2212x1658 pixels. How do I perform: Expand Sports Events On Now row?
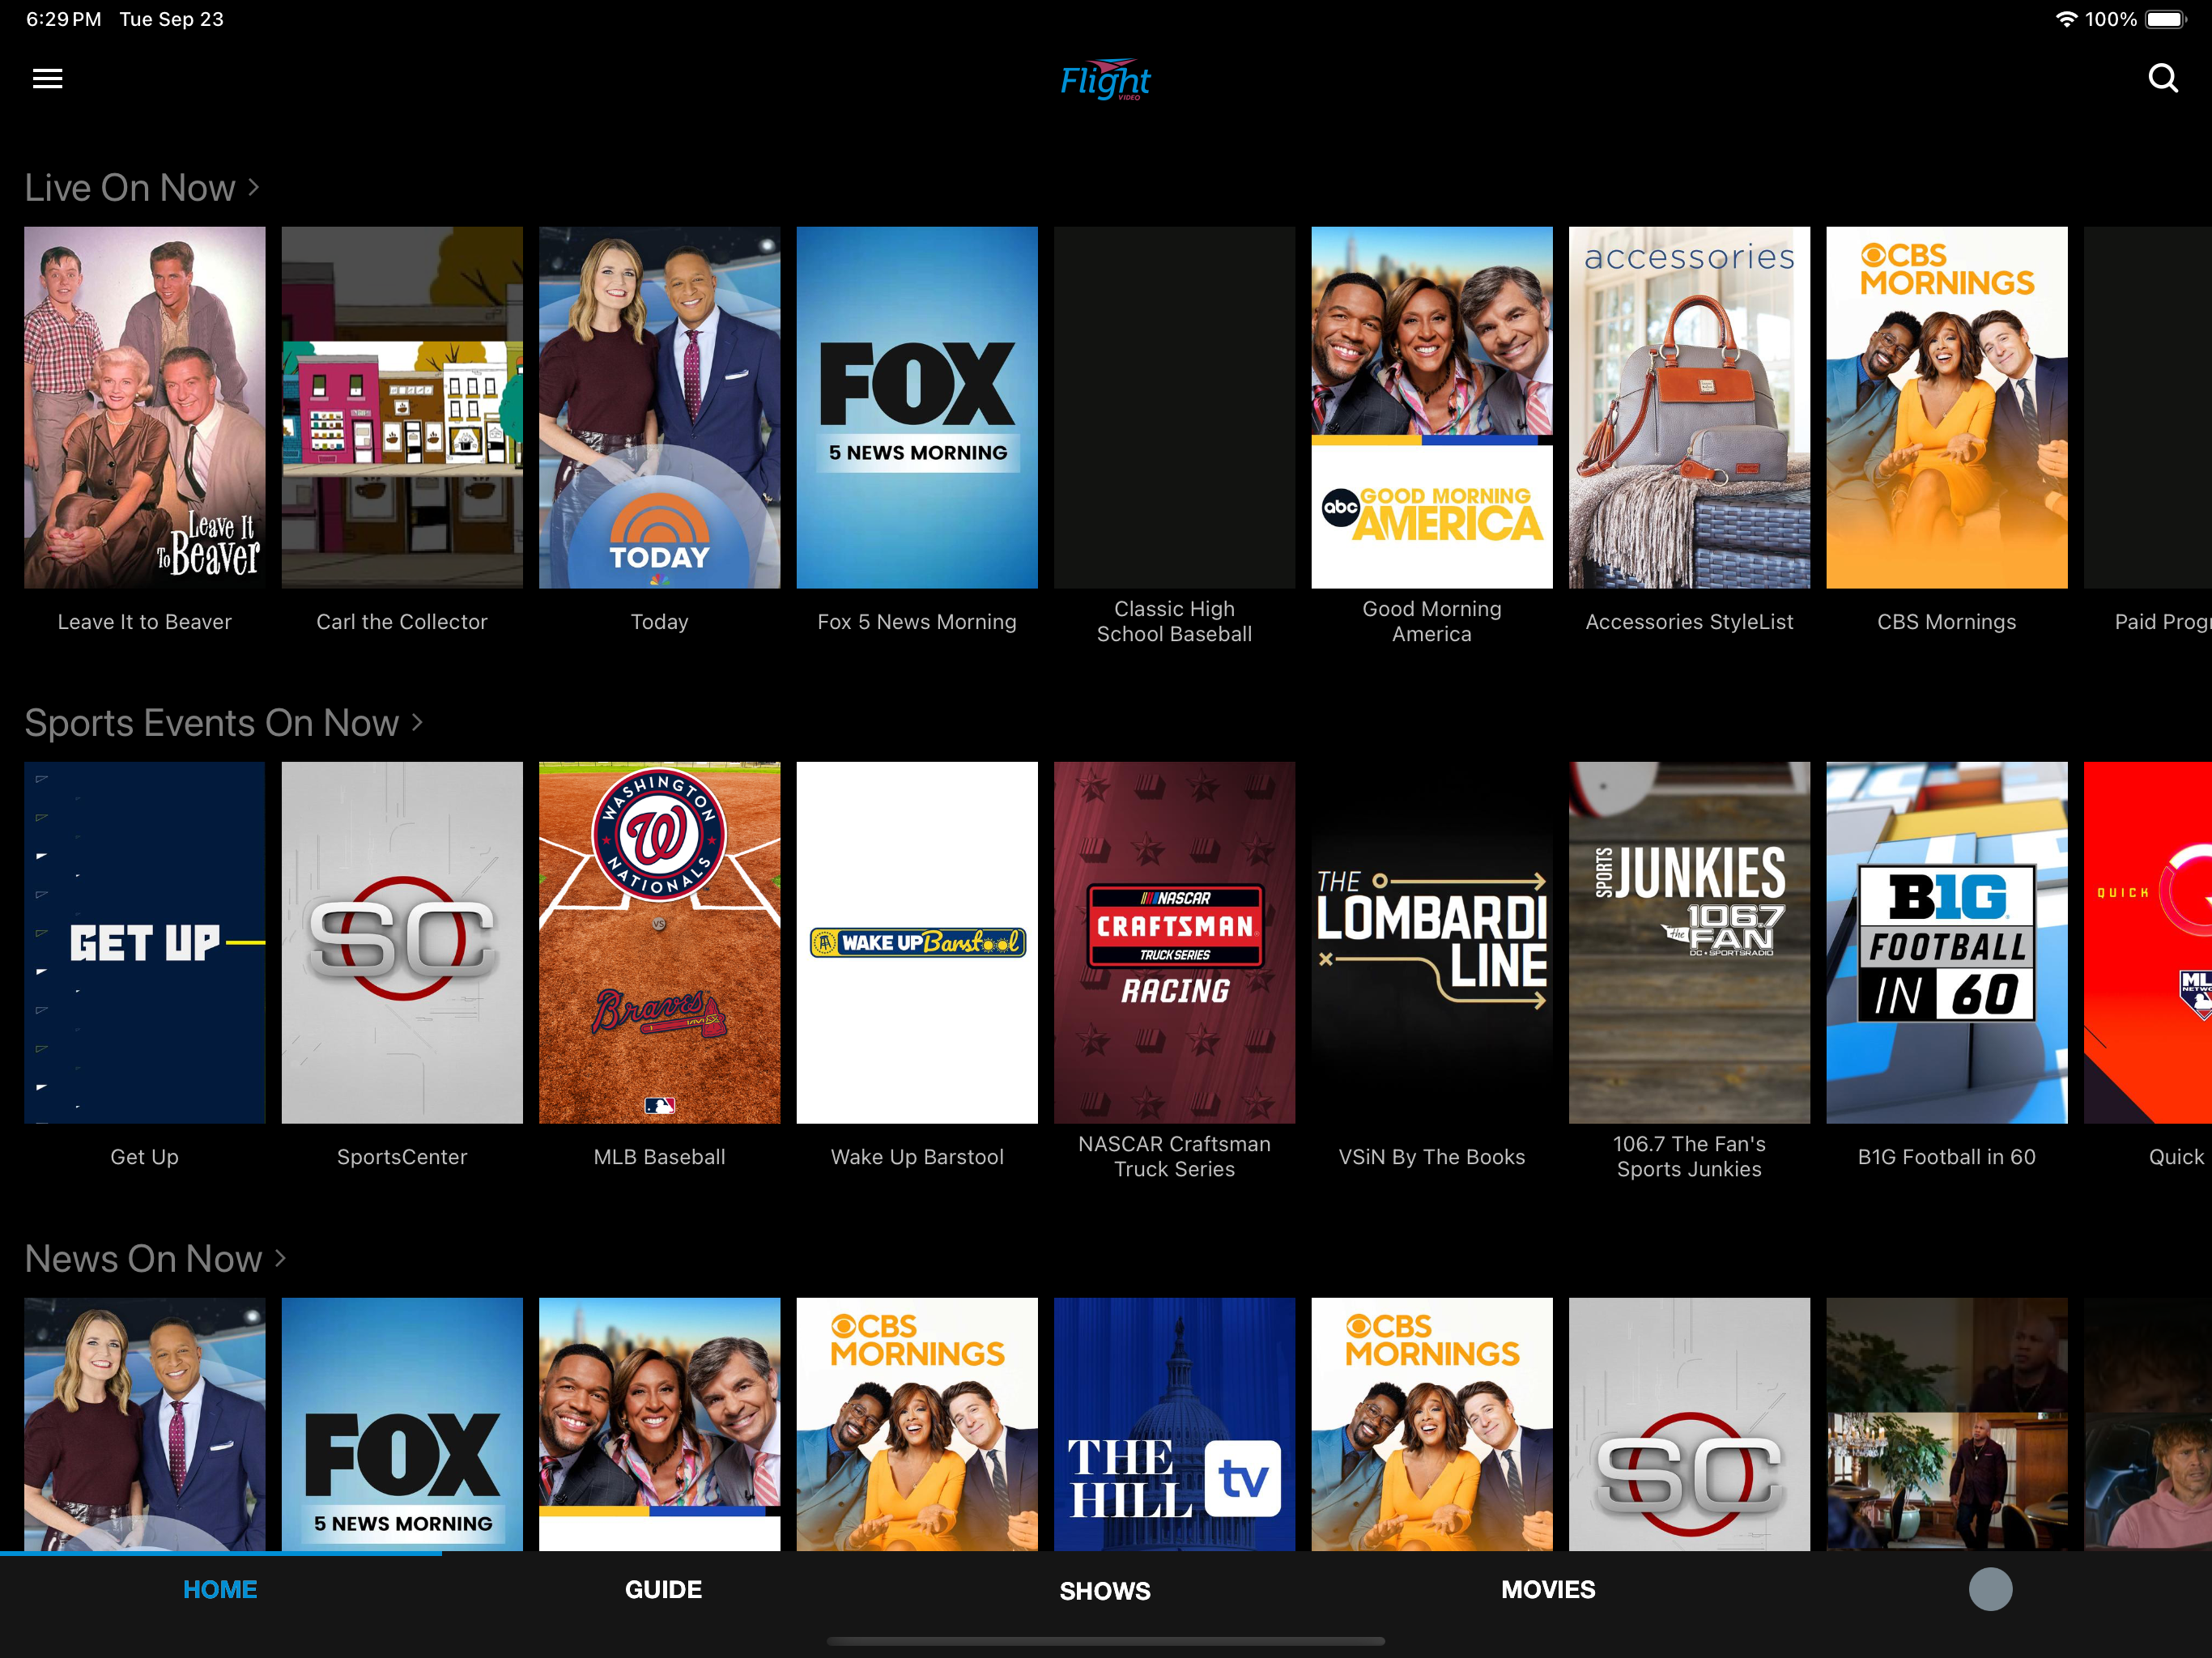[224, 723]
